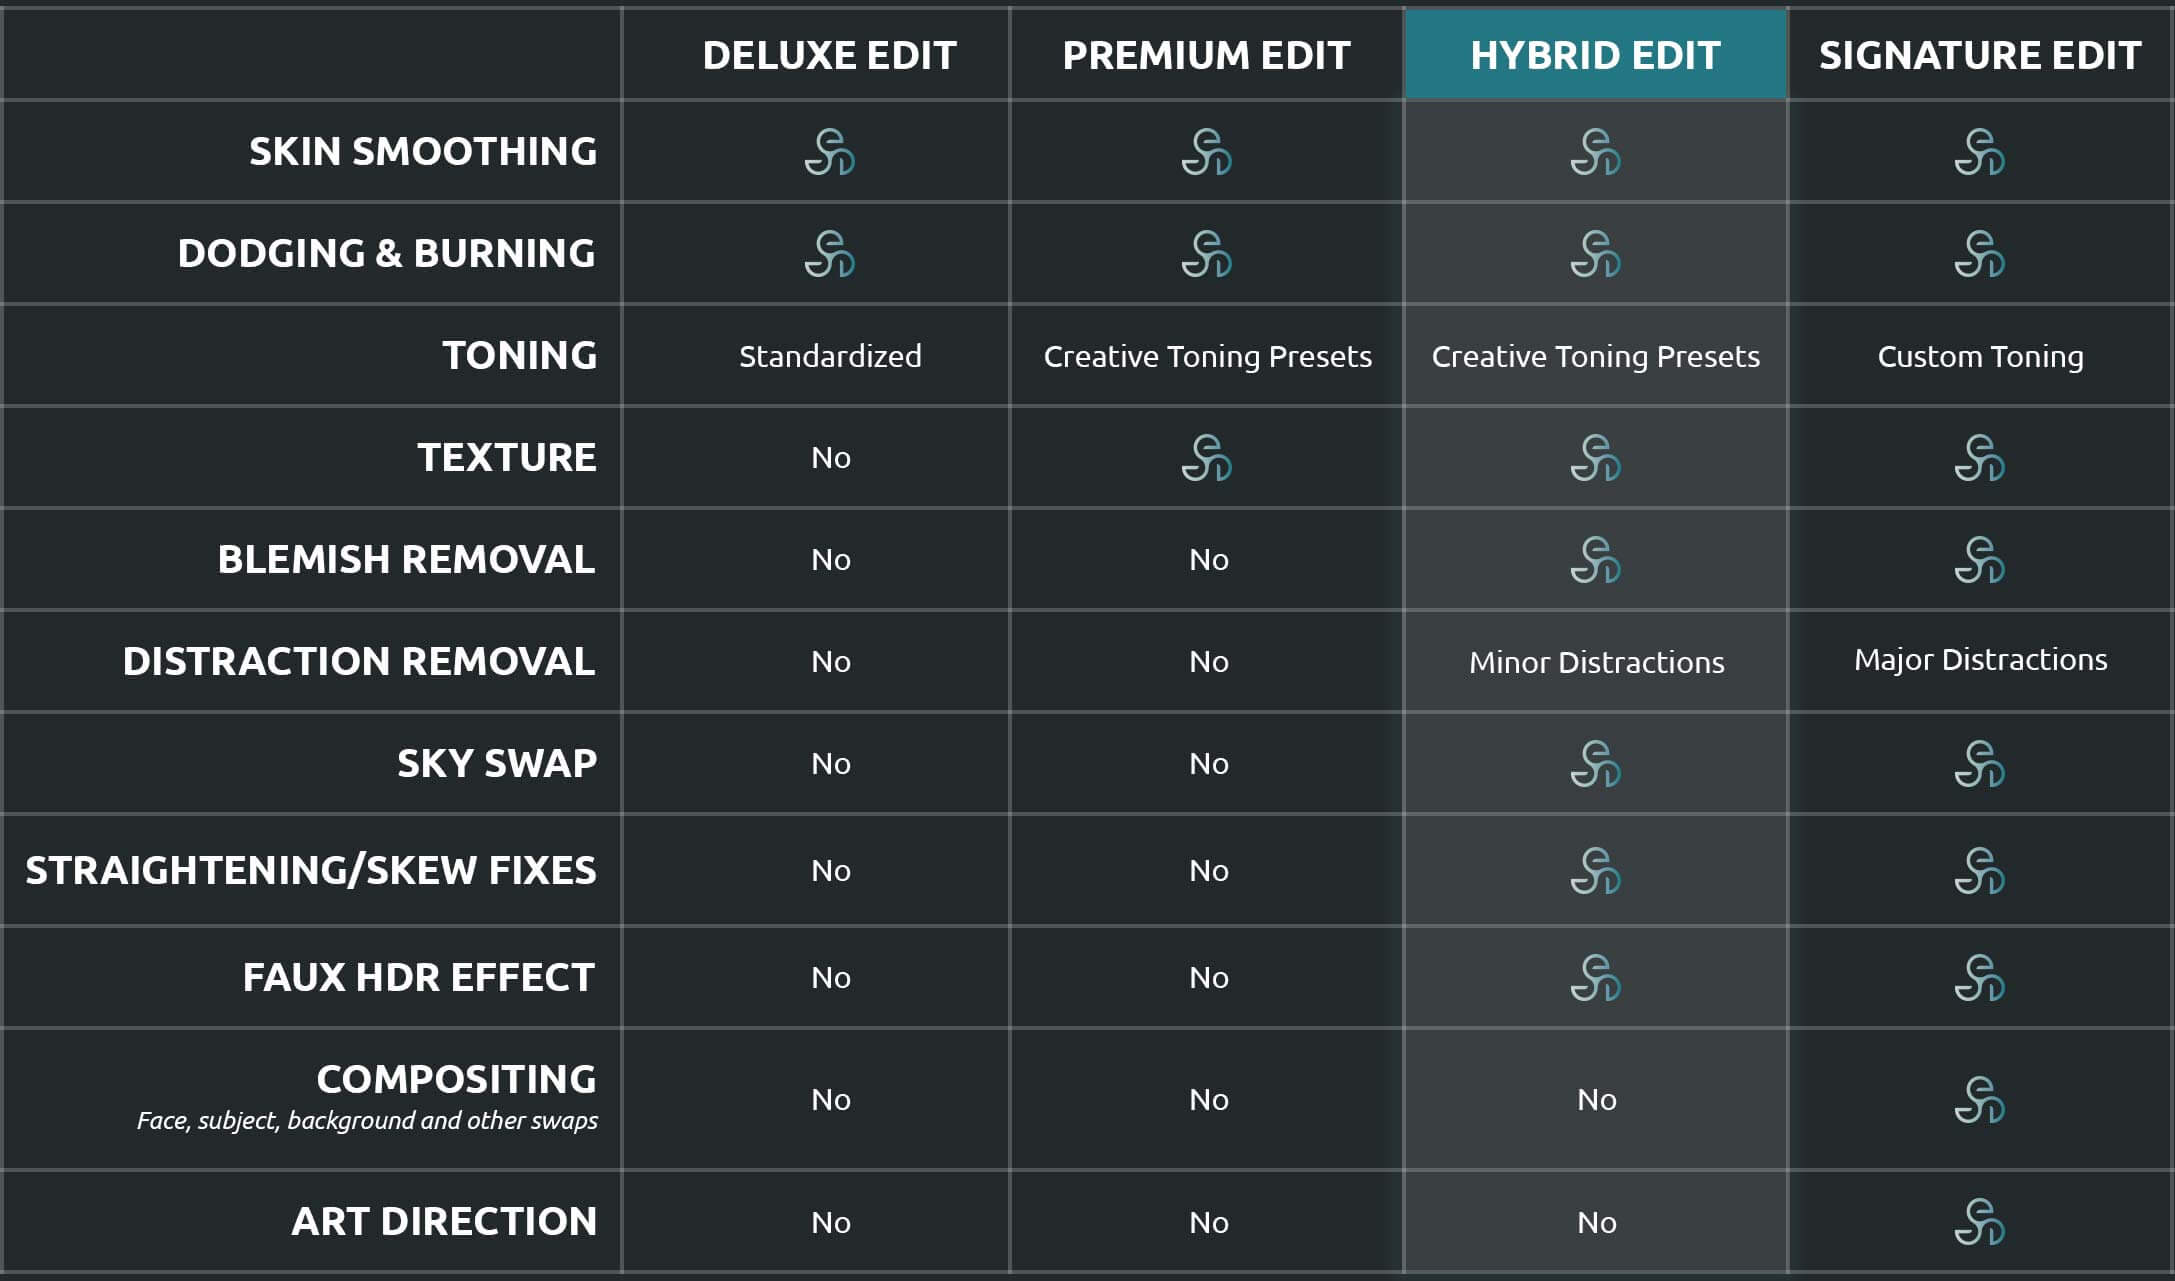Click the Compositing row label

pyautogui.click(x=456, y=1080)
